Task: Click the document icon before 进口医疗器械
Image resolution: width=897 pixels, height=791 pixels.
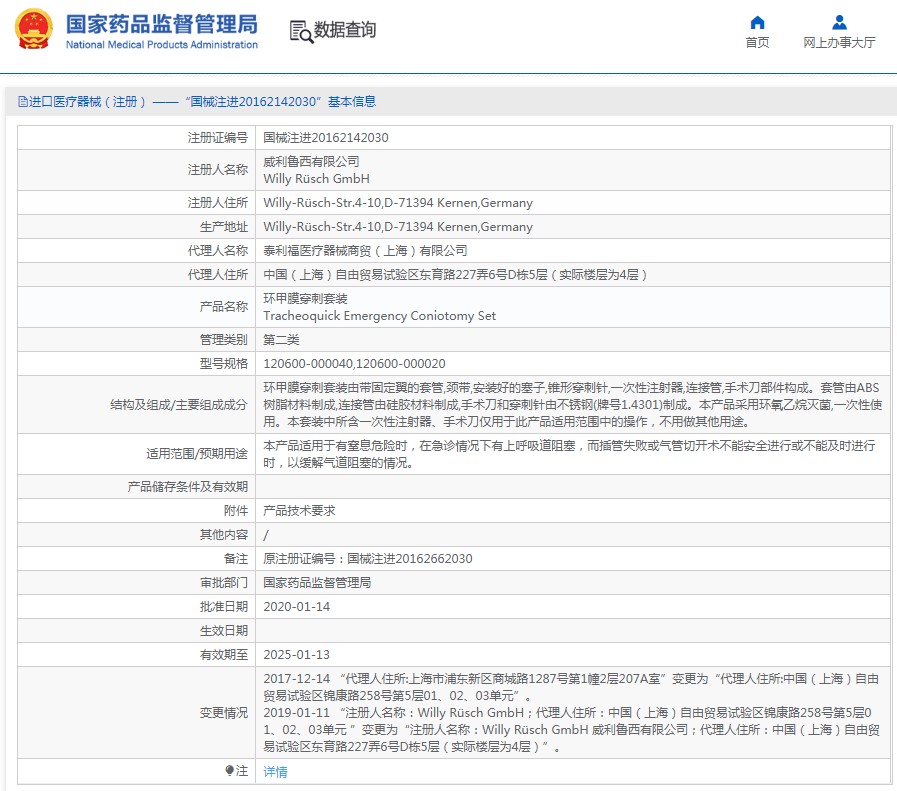Action: 23,102
